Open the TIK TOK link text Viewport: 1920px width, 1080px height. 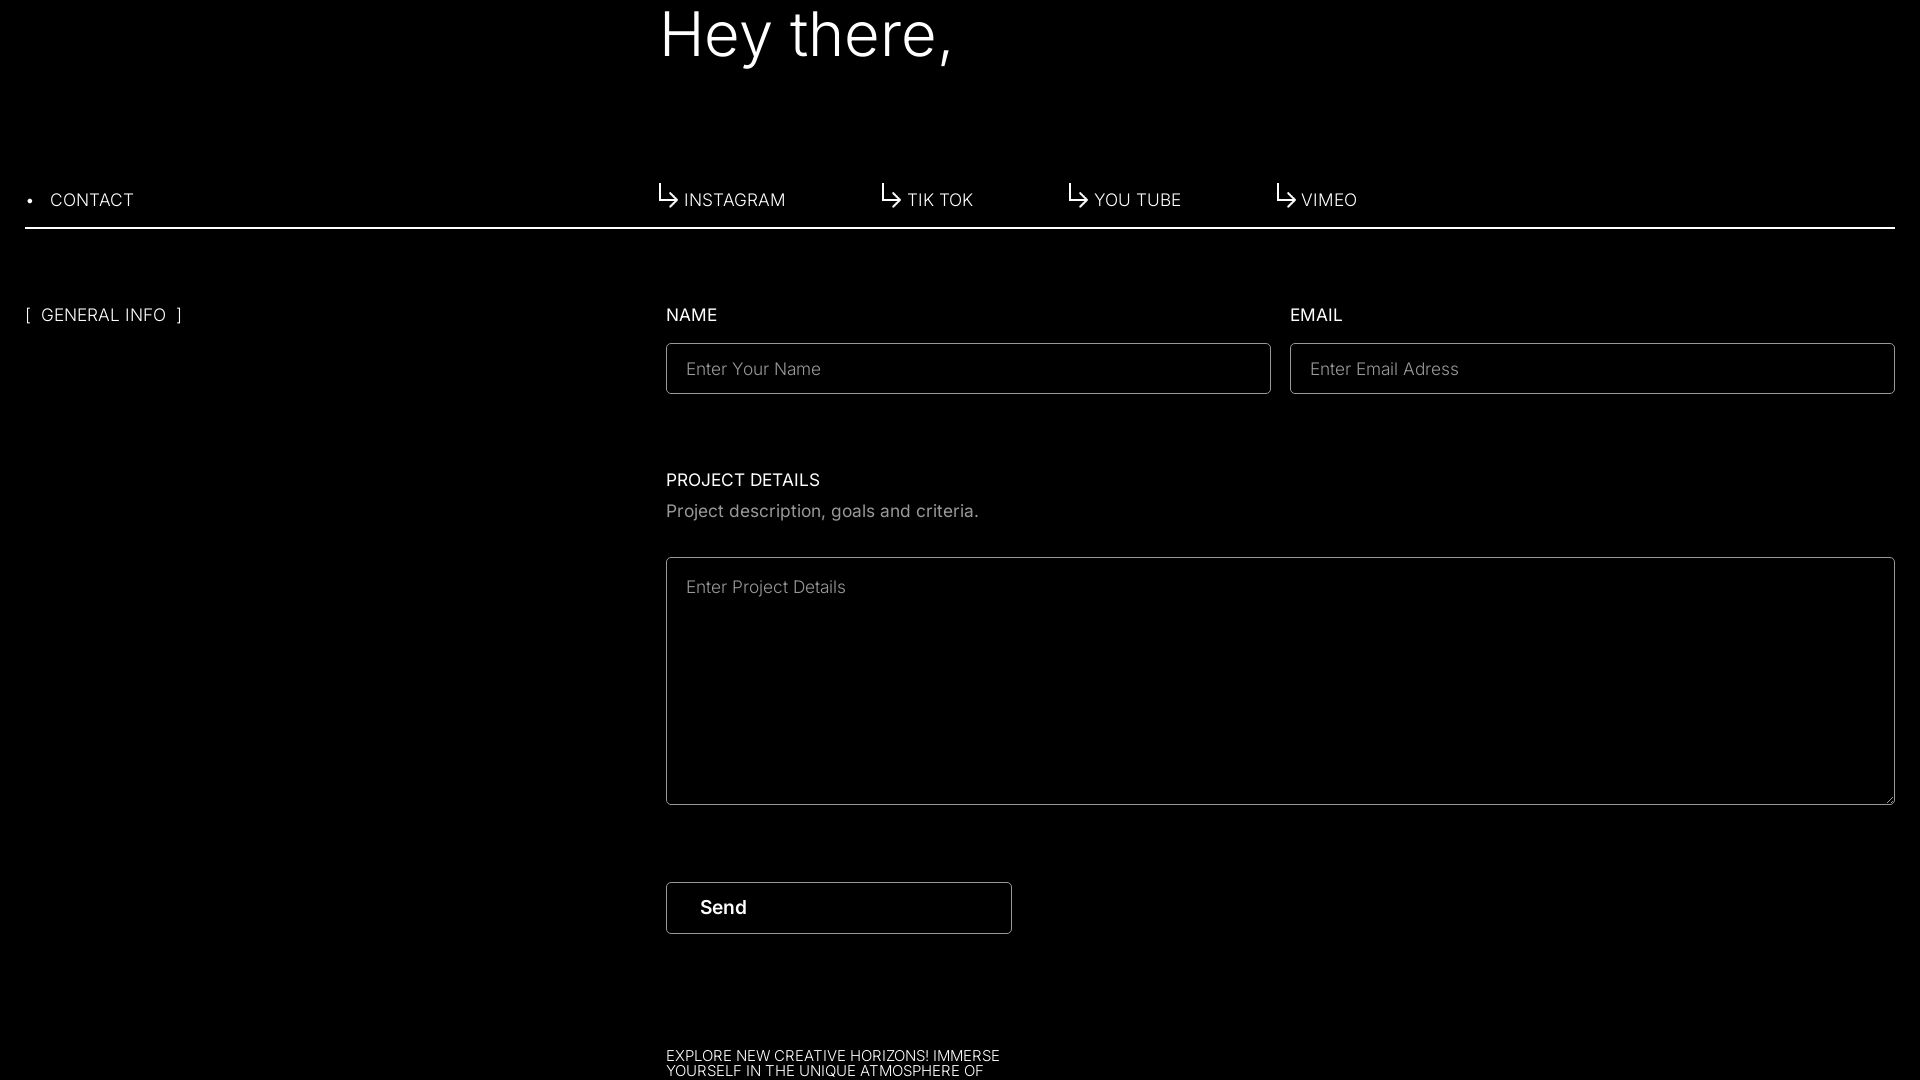coord(939,200)
